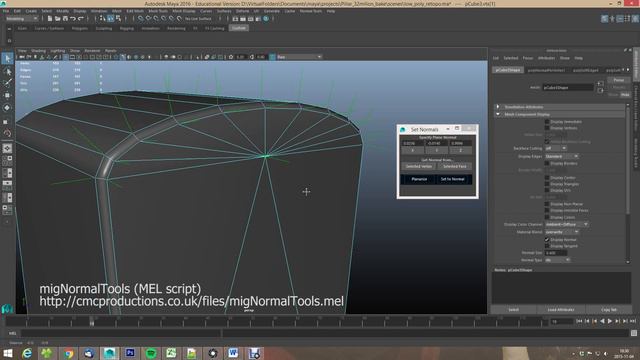Enable the Display Borders checkbox

pyautogui.click(x=547, y=163)
